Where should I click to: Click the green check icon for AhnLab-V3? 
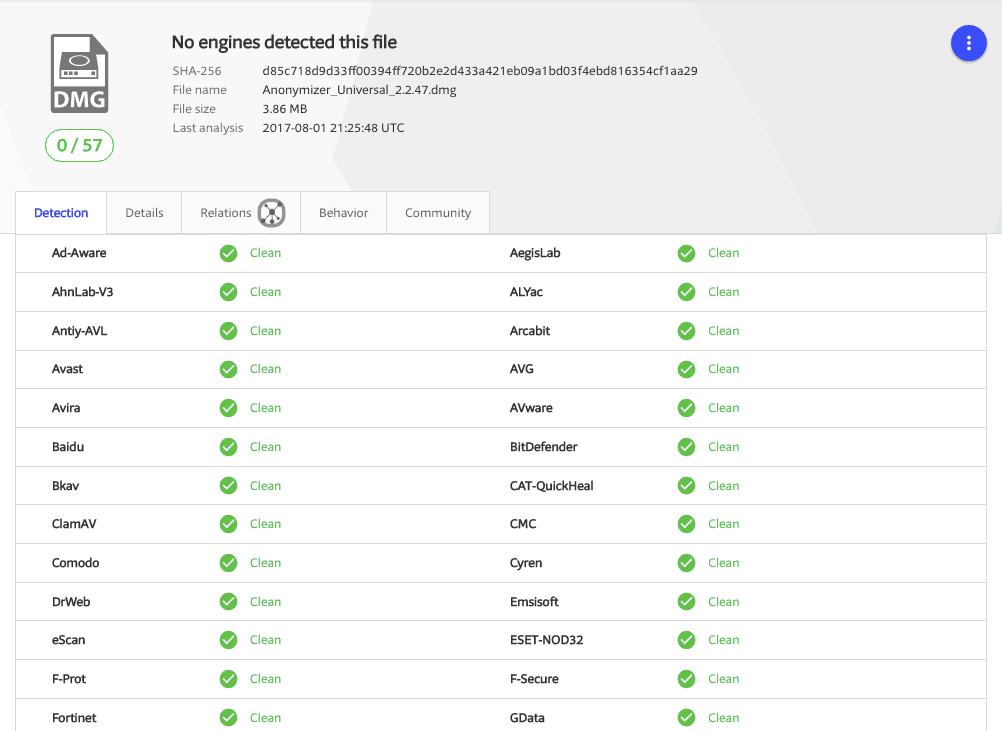228,293
